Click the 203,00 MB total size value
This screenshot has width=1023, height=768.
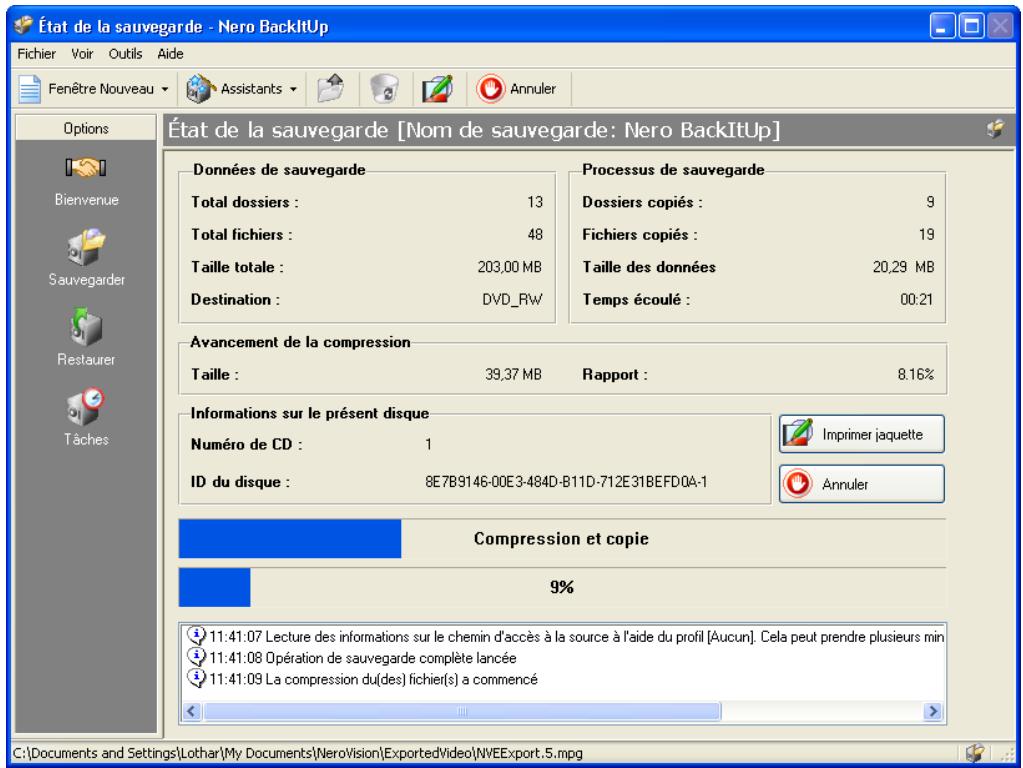click(x=510, y=267)
